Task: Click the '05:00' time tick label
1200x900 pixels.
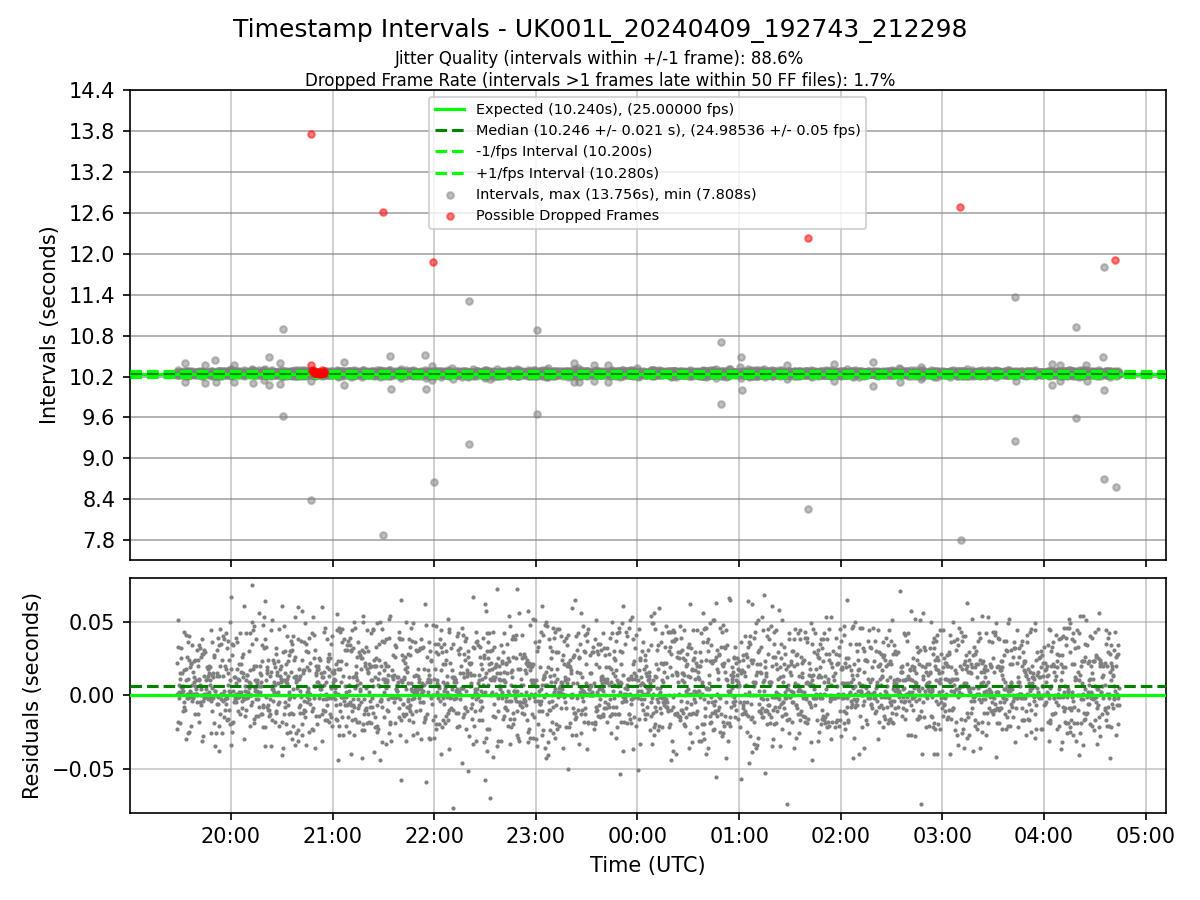Action: [1145, 834]
